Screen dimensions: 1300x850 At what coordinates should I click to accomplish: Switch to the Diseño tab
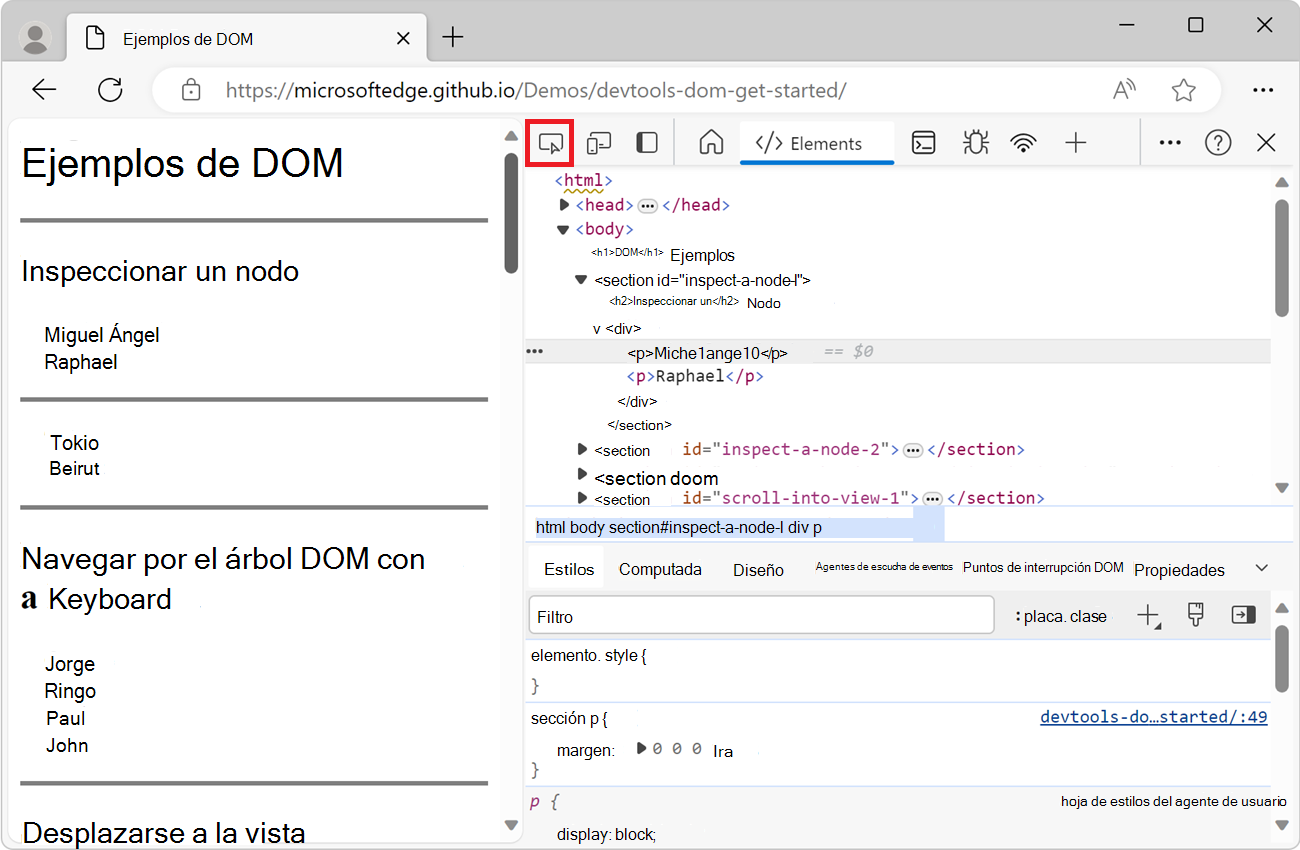point(757,568)
